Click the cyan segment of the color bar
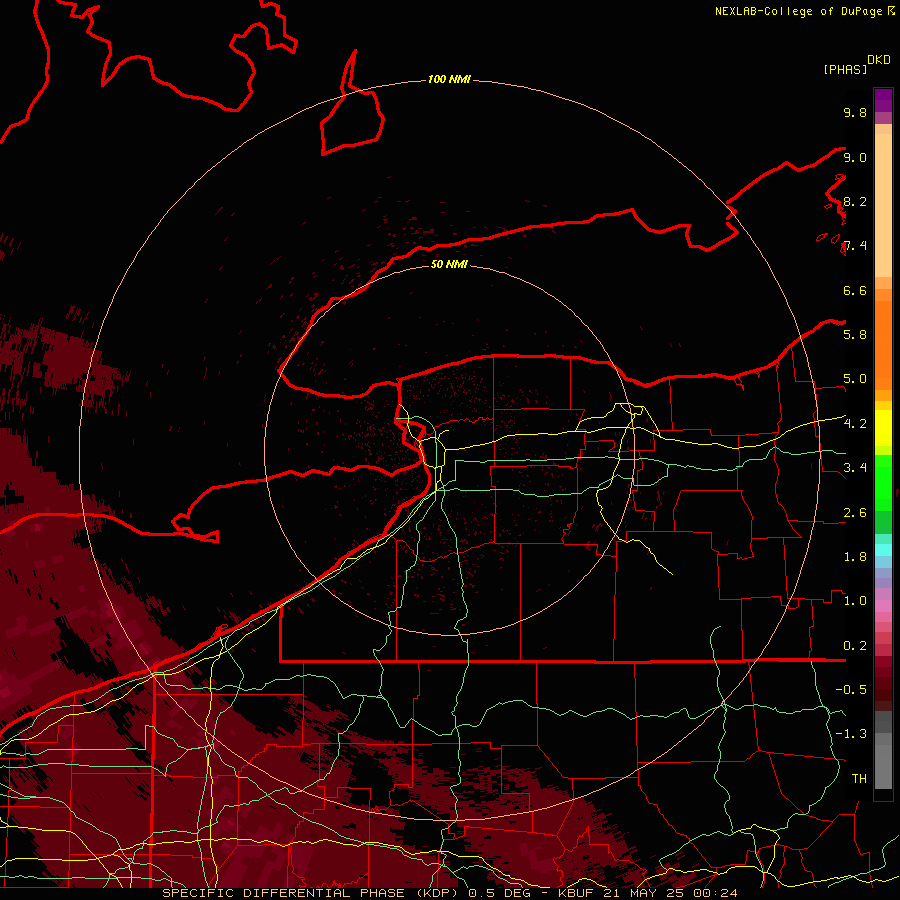 point(883,549)
